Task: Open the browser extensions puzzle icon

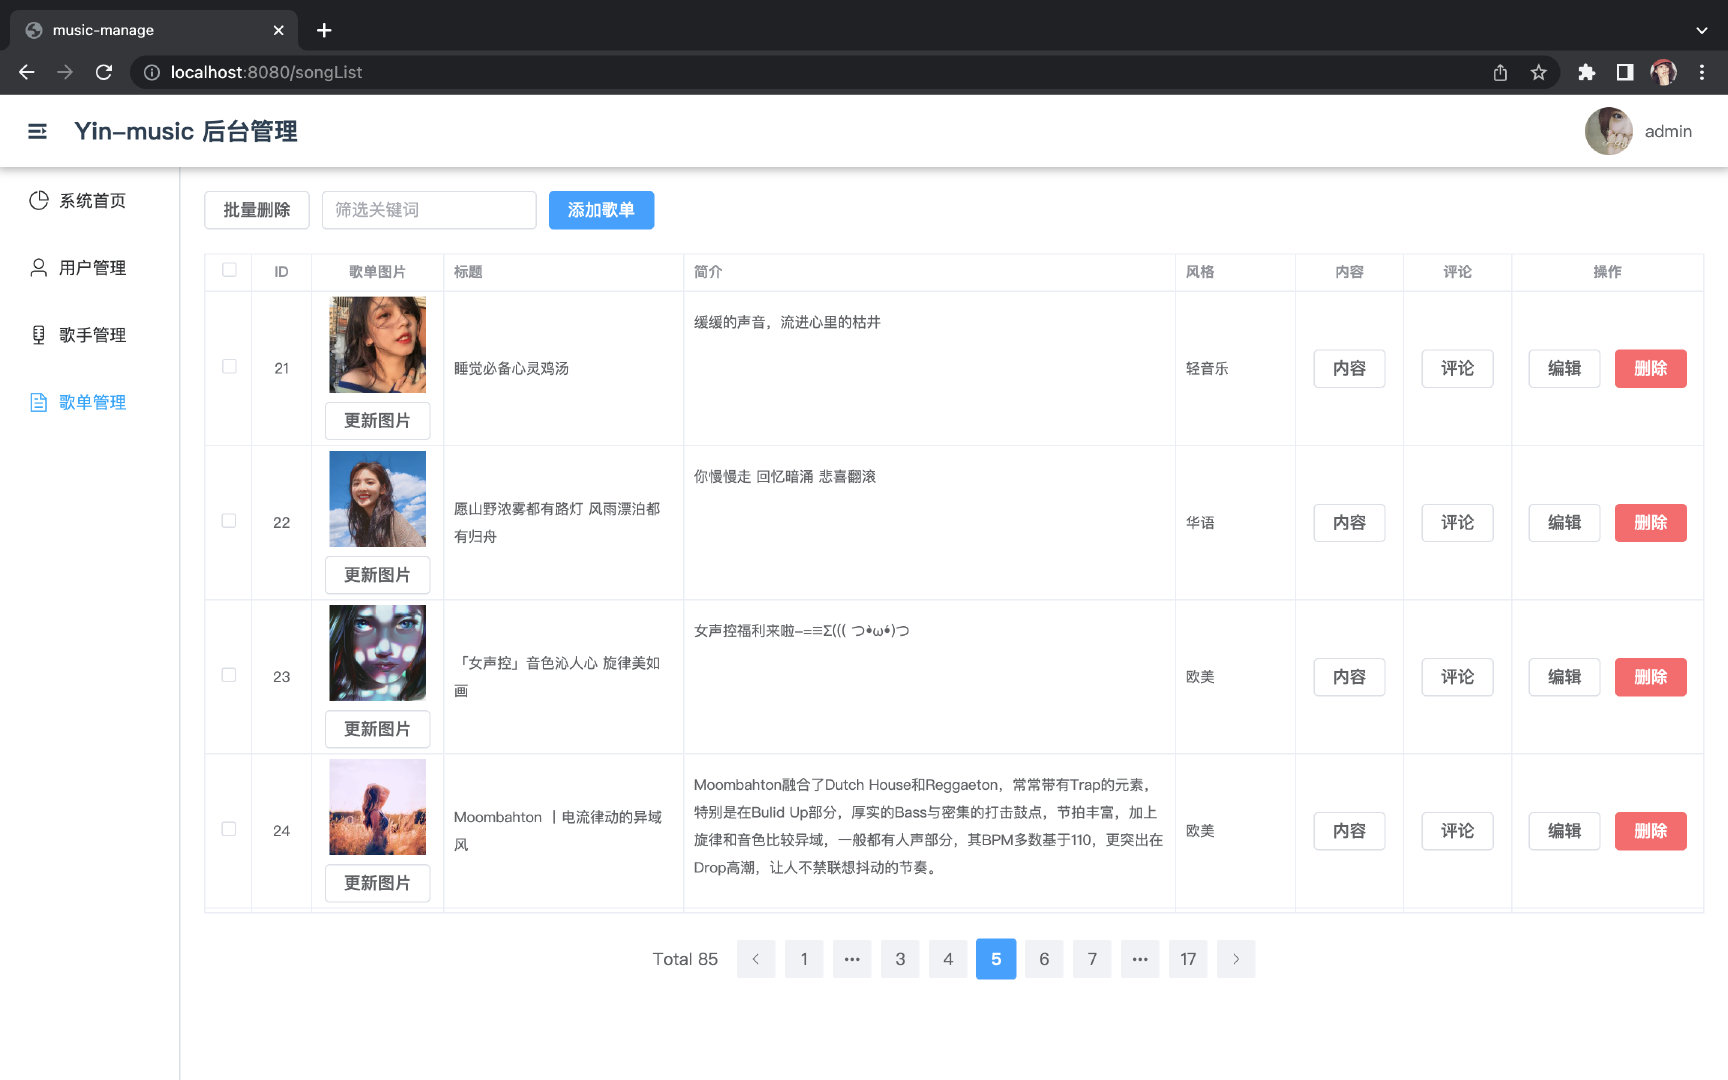Action: pyautogui.click(x=1586, y=72)
